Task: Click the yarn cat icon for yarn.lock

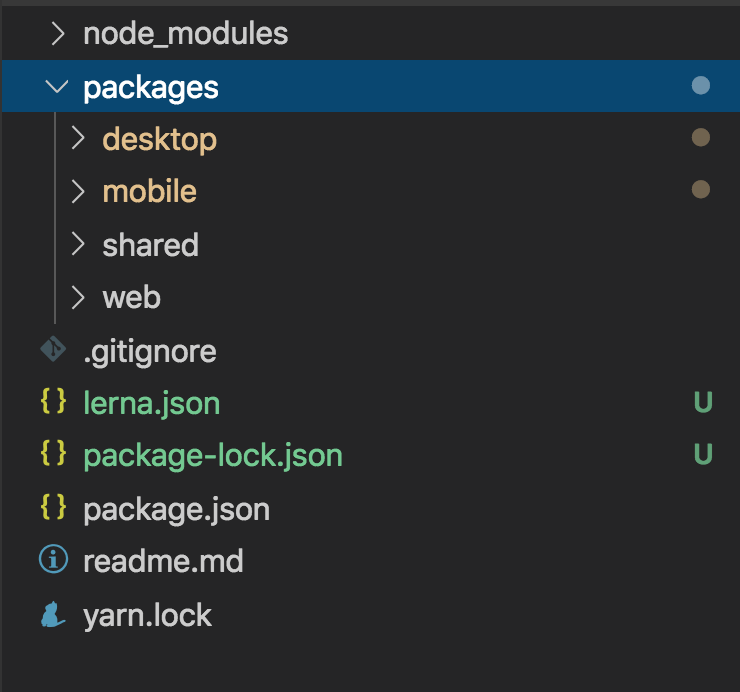Action: point(52,614)
